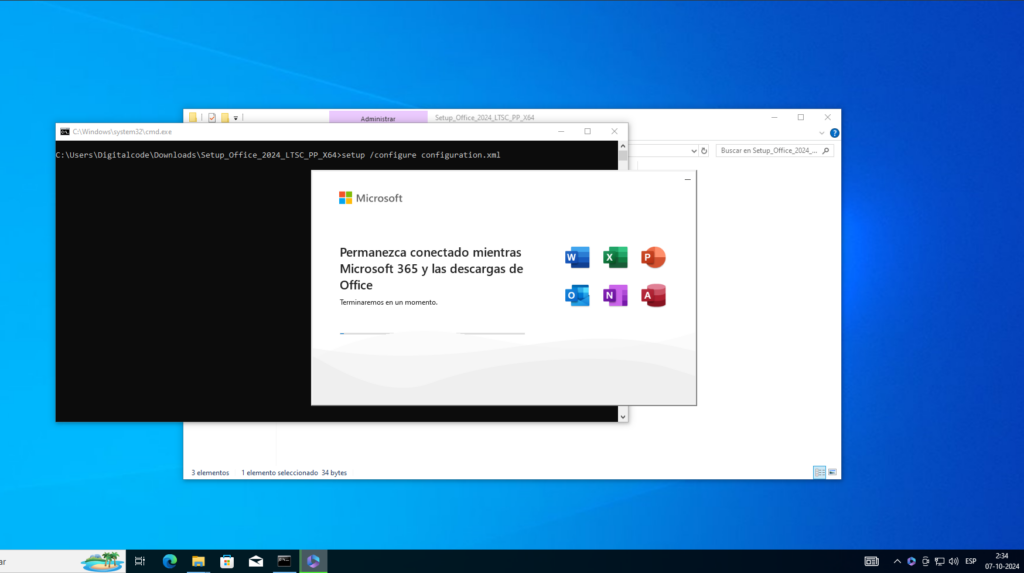Open the Quick Access Toolbar customize dropdown
1024x573 pixels.
[x=236, y=117]
